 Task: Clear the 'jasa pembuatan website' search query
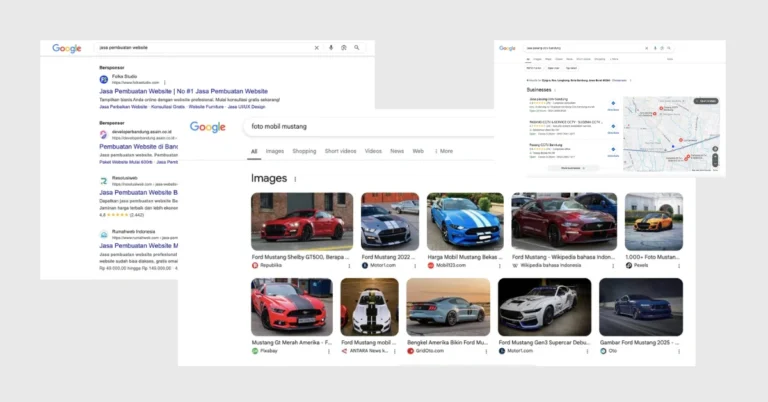click(x=316, y=48)
